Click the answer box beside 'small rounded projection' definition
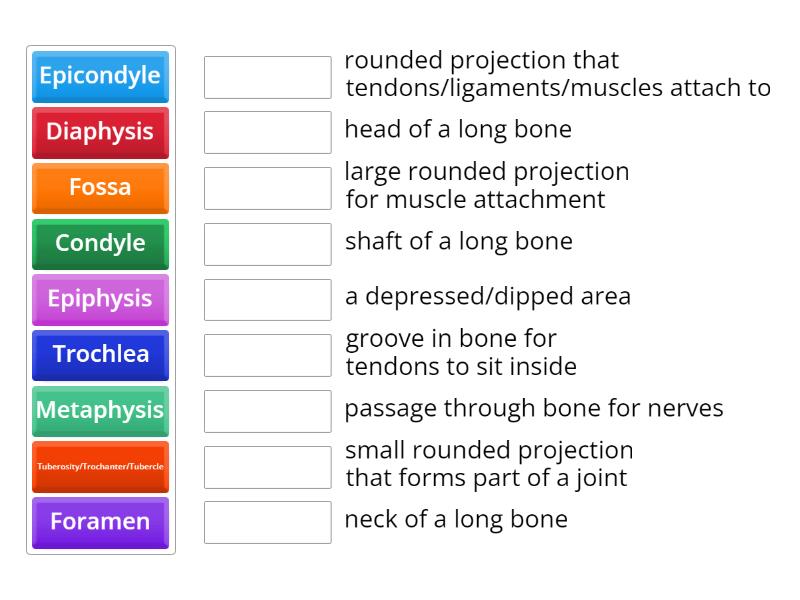Image resolution: width=800 pixels, height=600 pixels. point(267,464)
